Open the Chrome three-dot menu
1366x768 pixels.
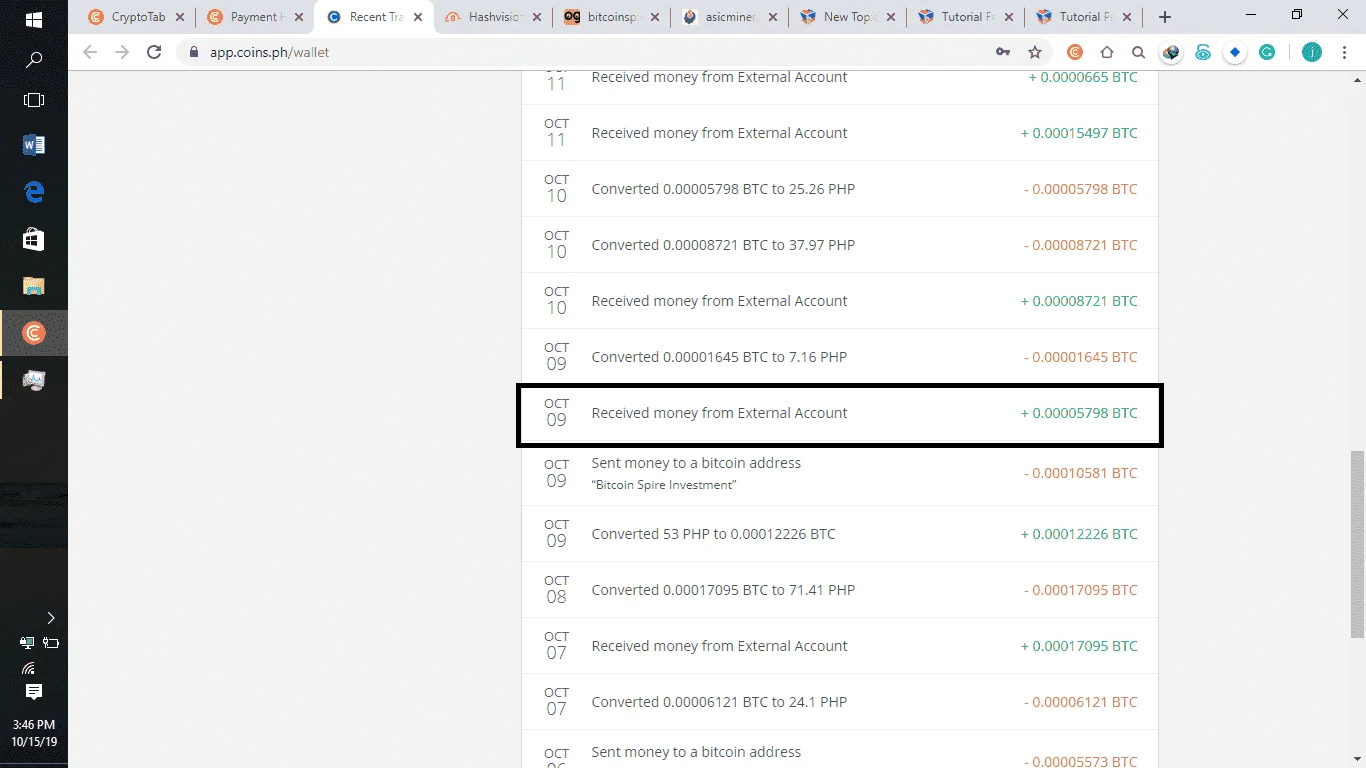tap(1343, 52)
